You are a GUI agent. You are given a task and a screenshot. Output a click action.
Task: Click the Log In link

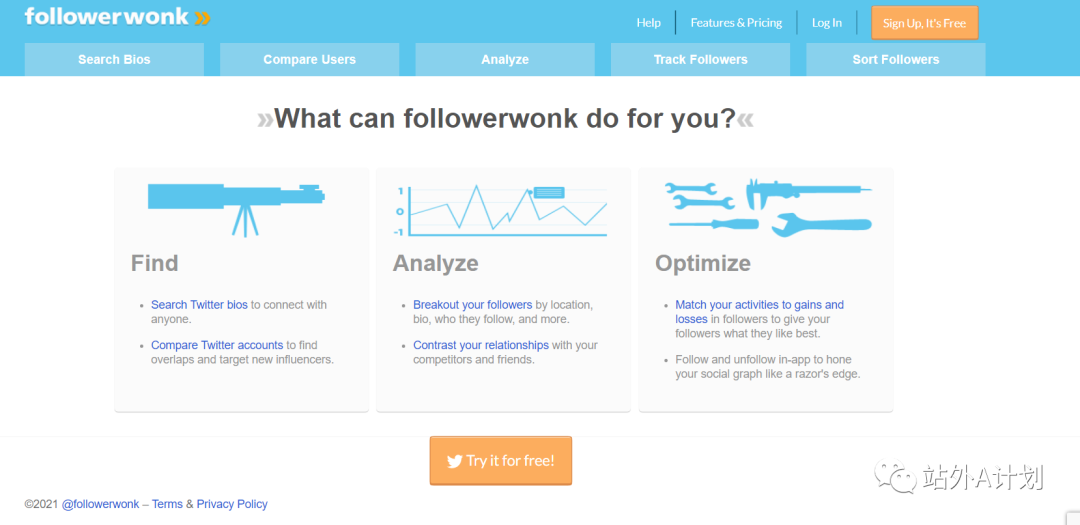tap(826, 23)
